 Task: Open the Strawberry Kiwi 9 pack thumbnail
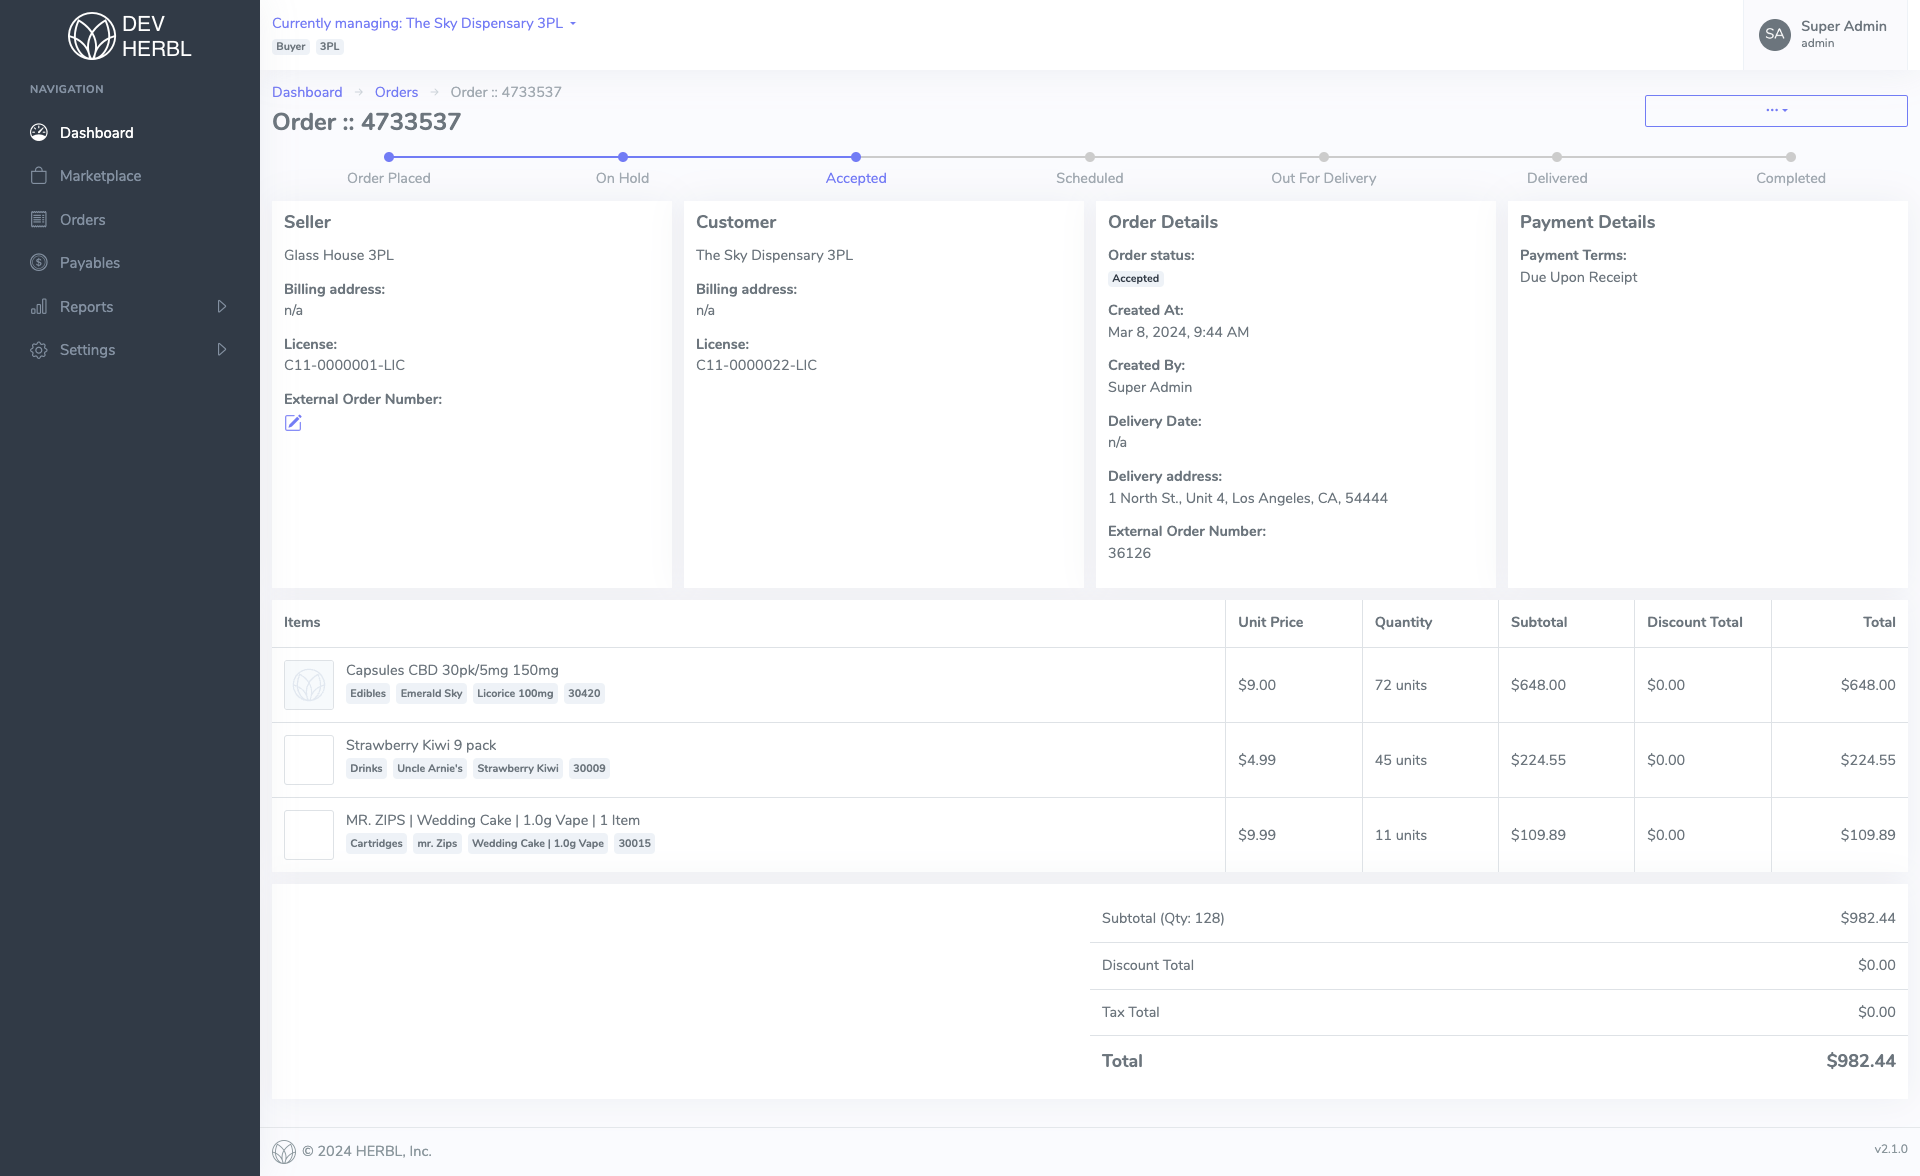click(x=309, y=760)
